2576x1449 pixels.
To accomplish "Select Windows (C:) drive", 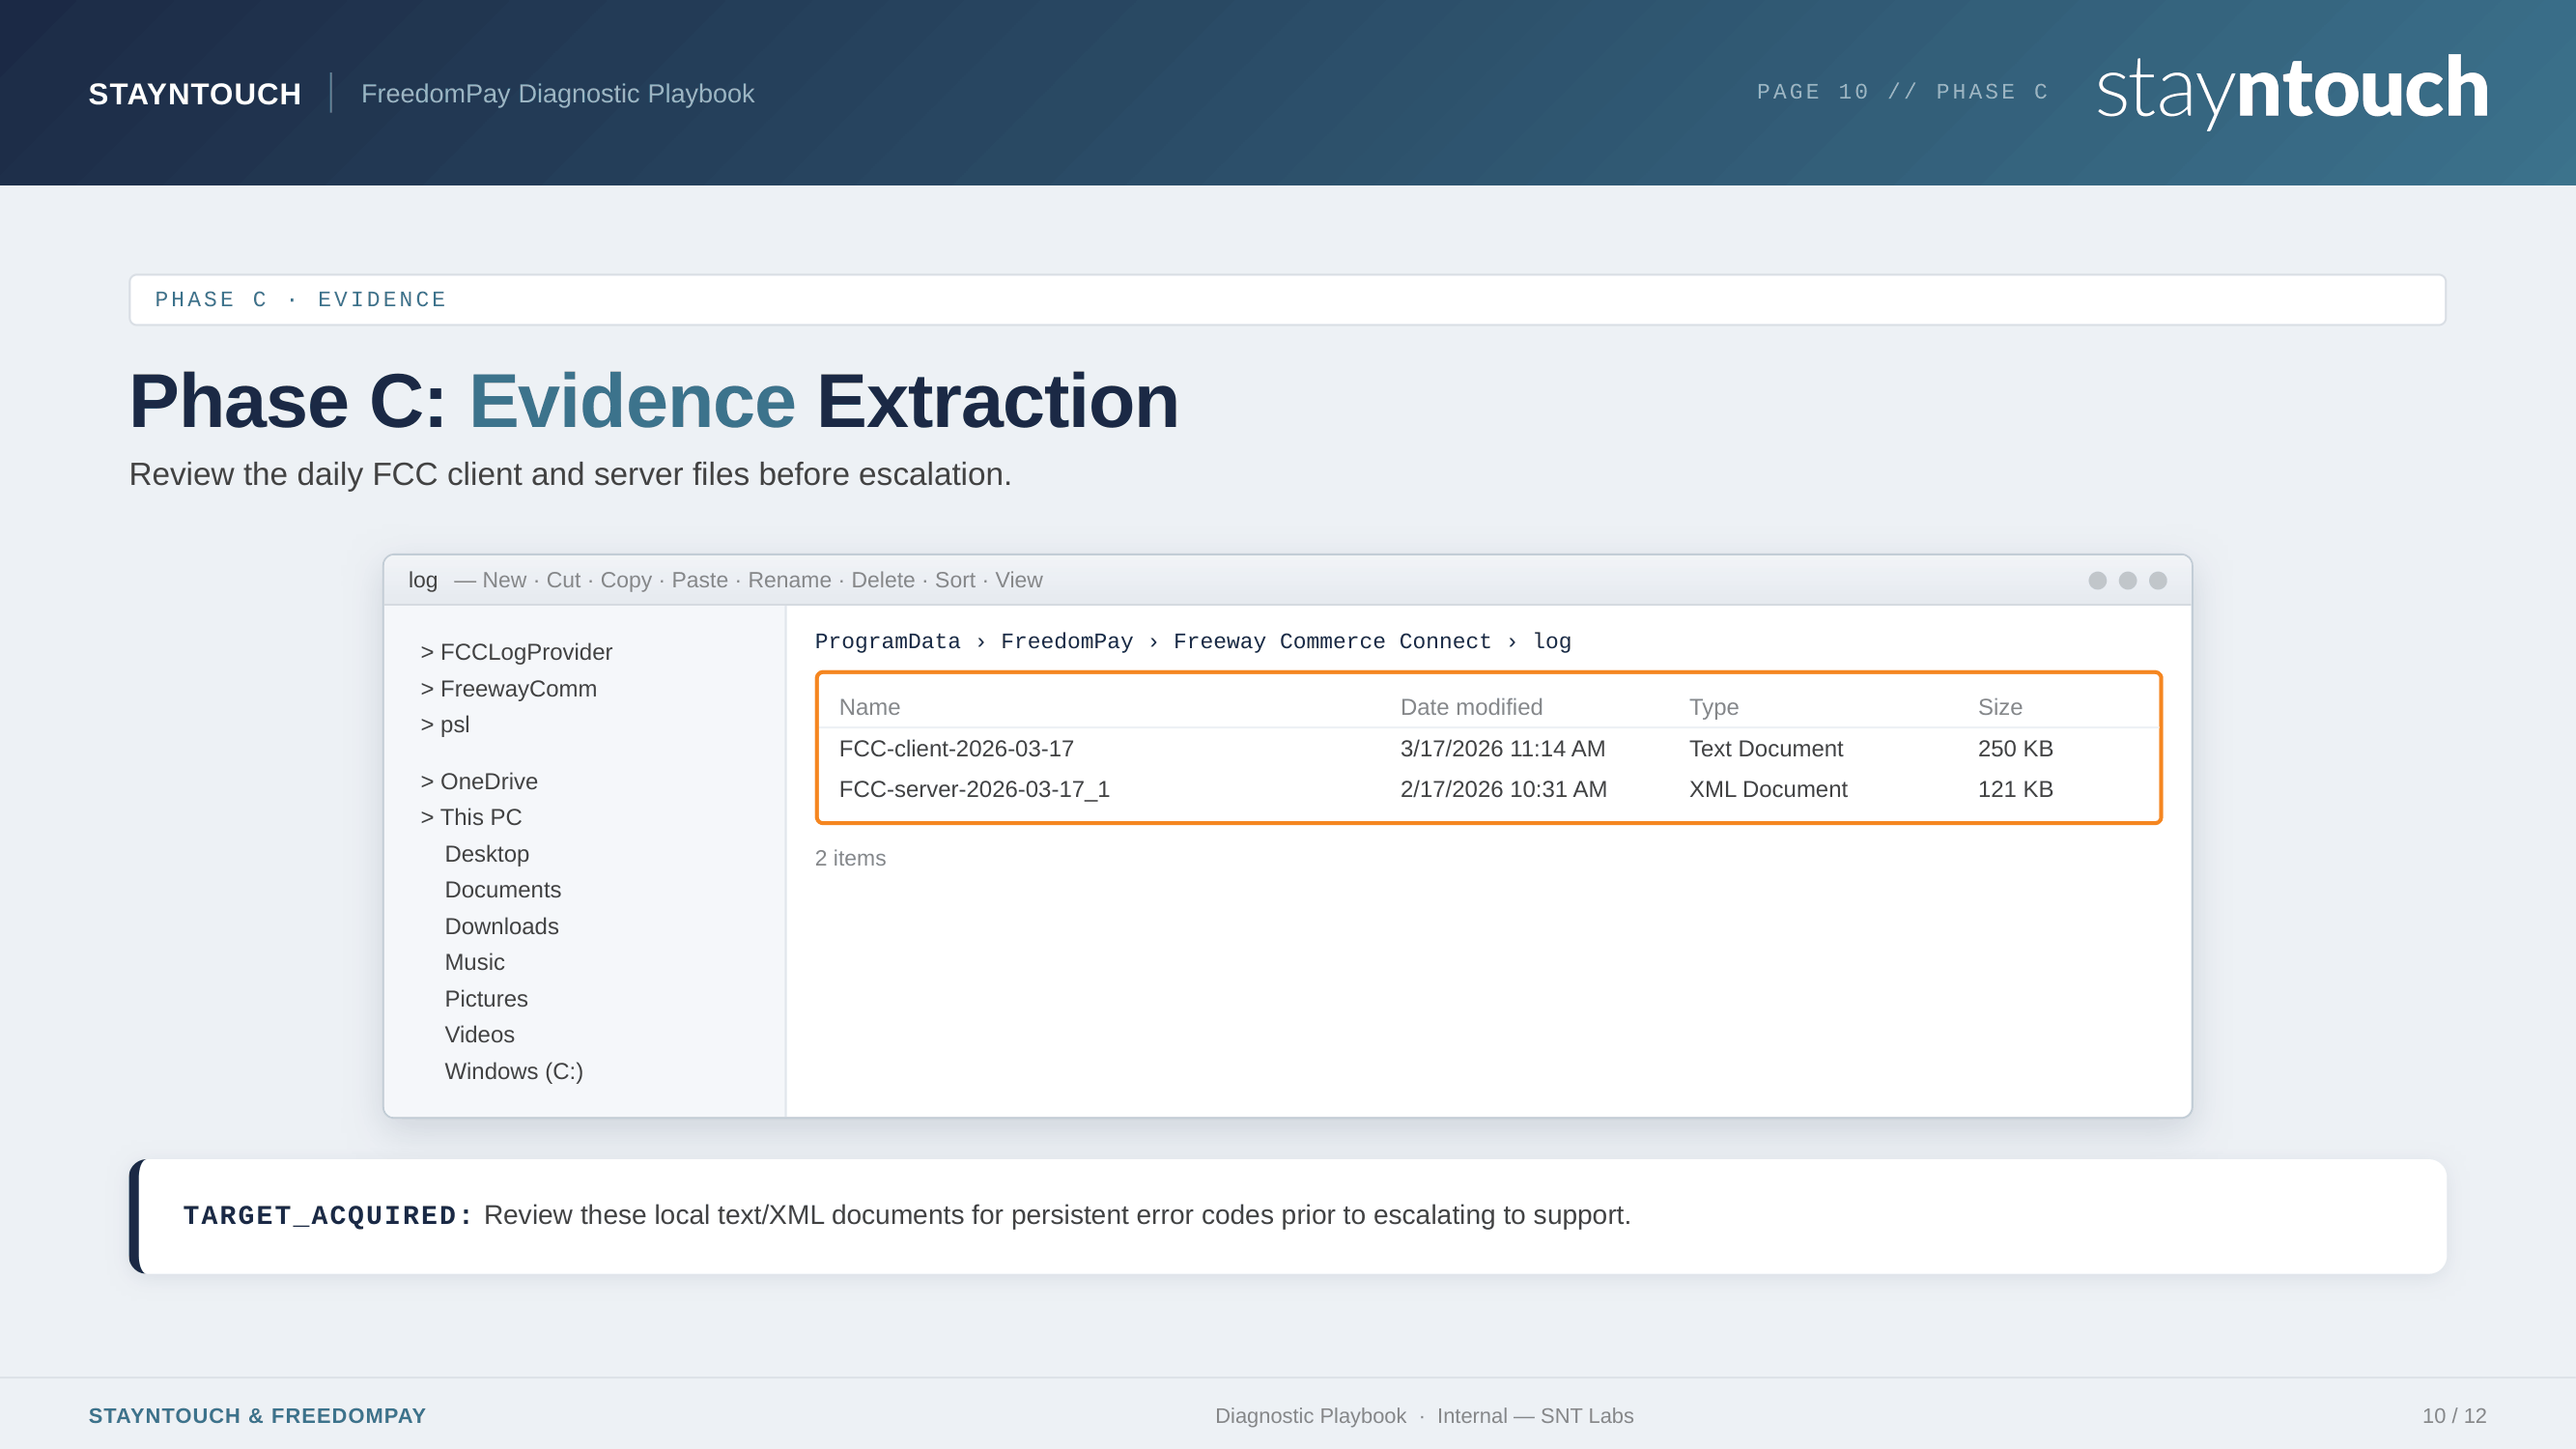I will pyautogui.click(x=513, y=1072).
